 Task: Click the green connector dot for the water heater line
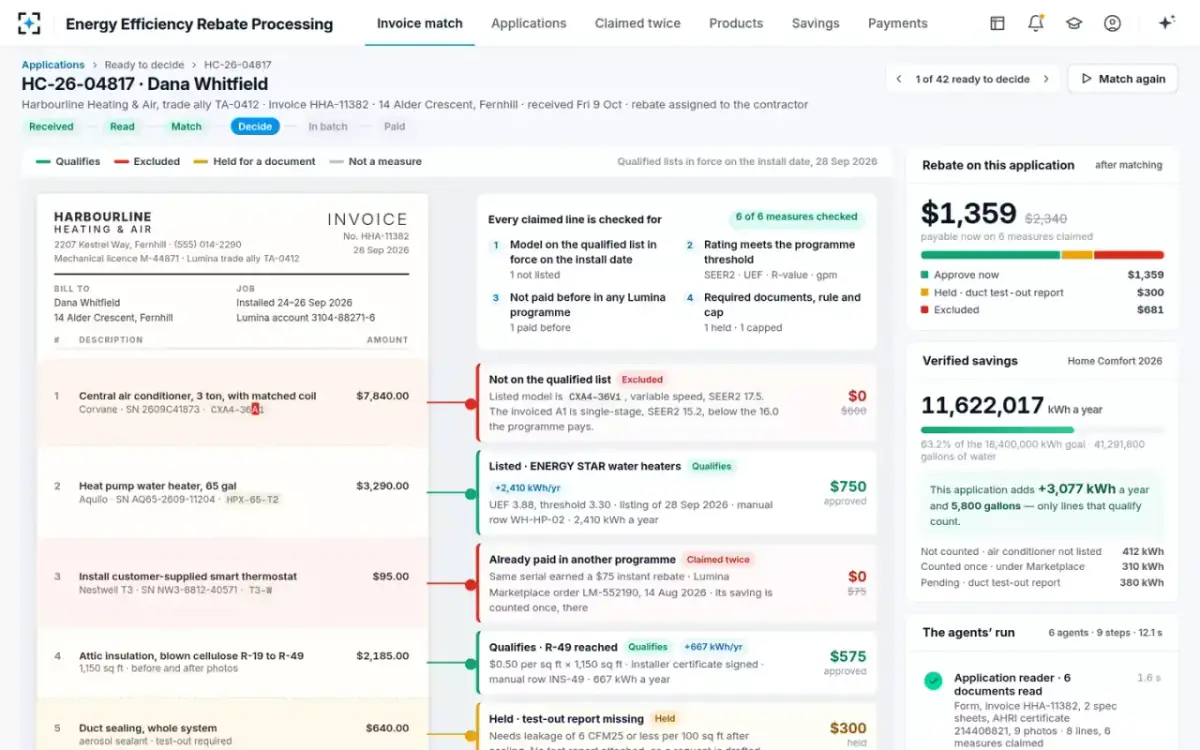coord(471,493)
